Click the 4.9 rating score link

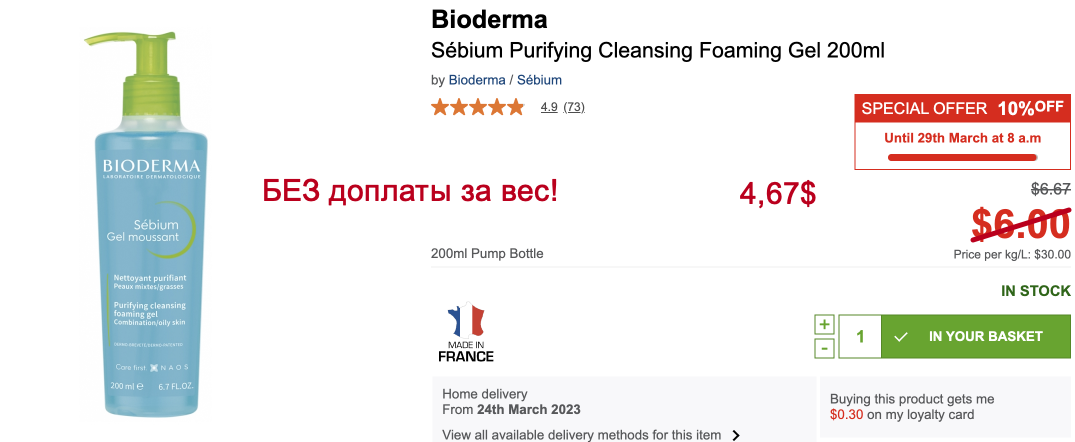(x=549, y=107)
